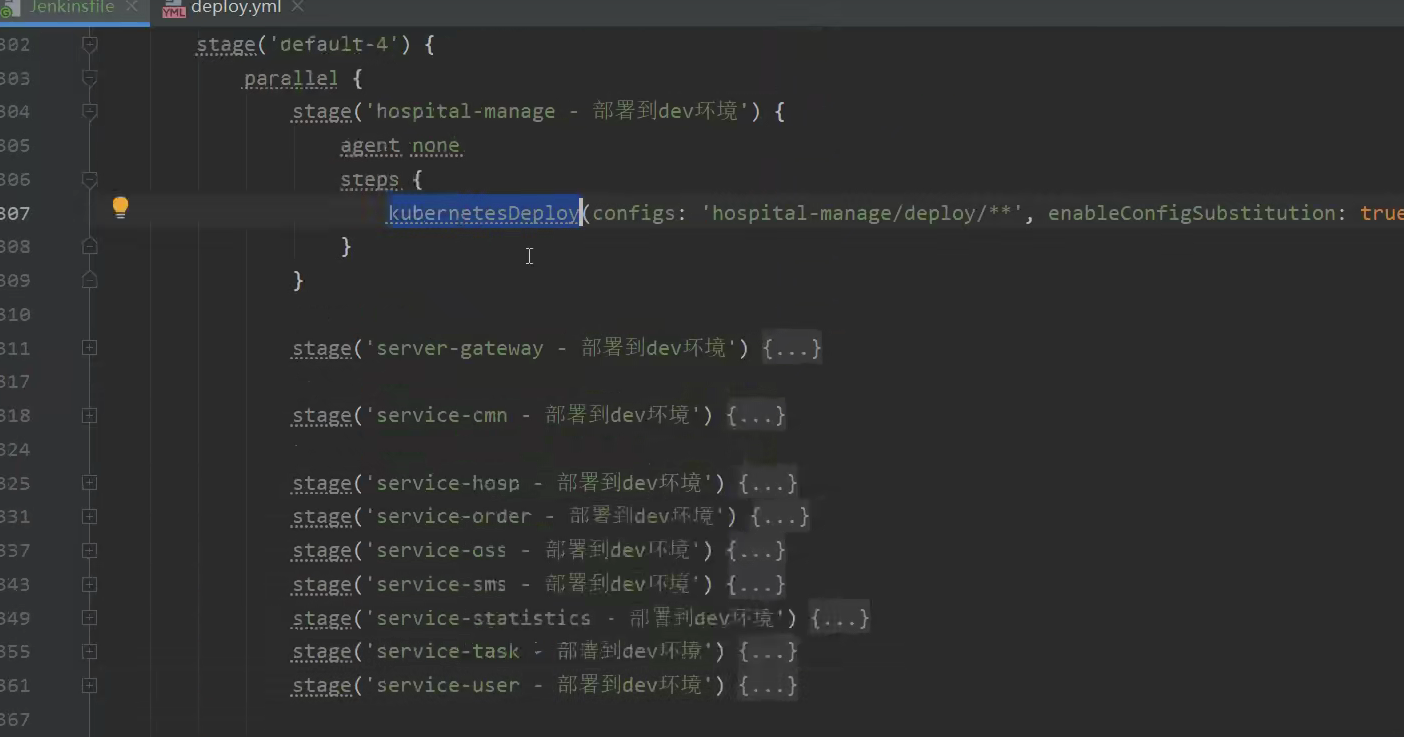Screen dimensions: 1404x737
Task: Click the 'steps' keyword
Action: coord(370,180)
